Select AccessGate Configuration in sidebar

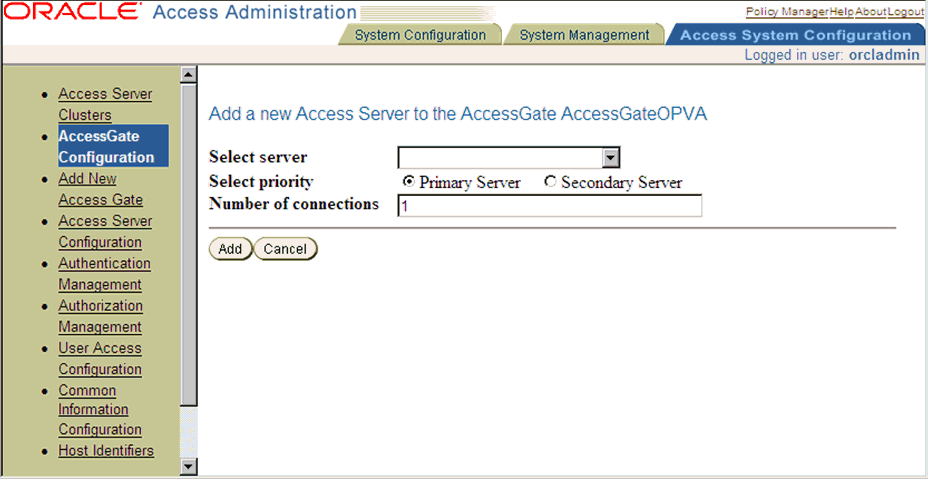click(x=113, y=146)
